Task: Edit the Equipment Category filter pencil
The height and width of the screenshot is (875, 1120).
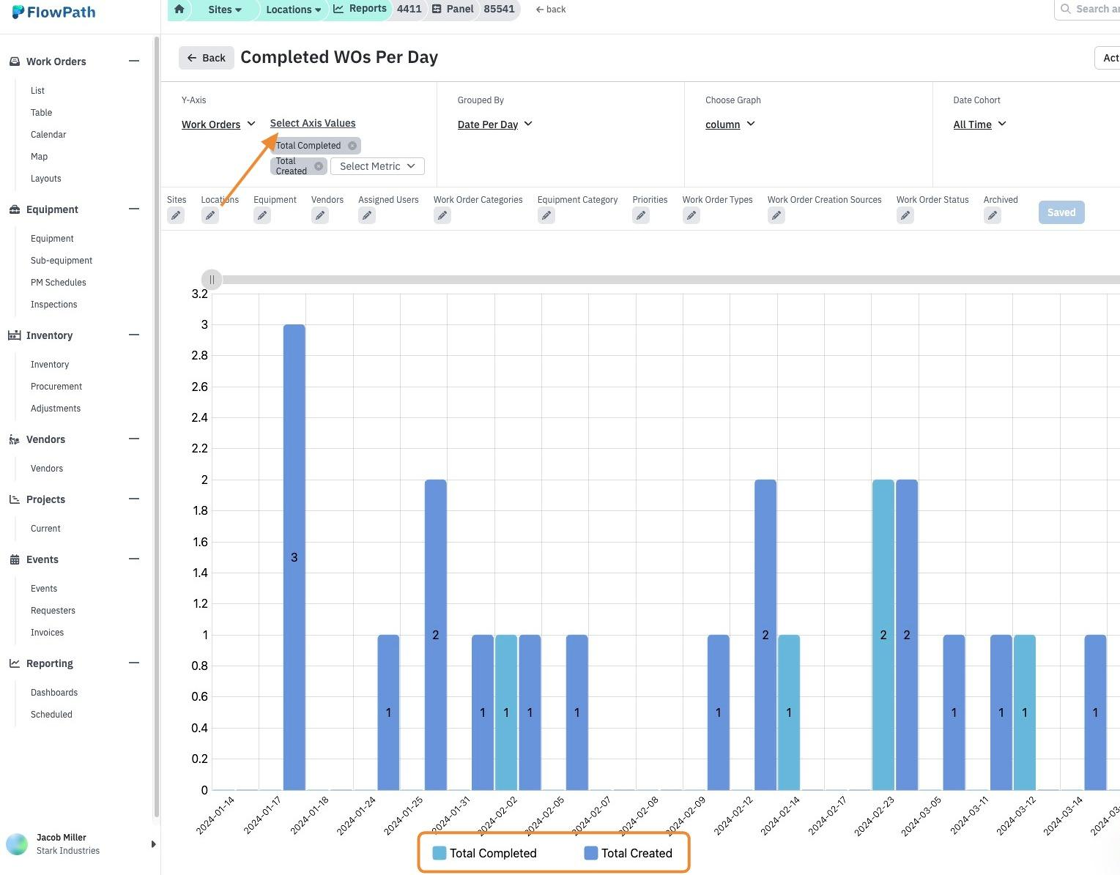Action: pyautogui.click(x=546, y=215)
